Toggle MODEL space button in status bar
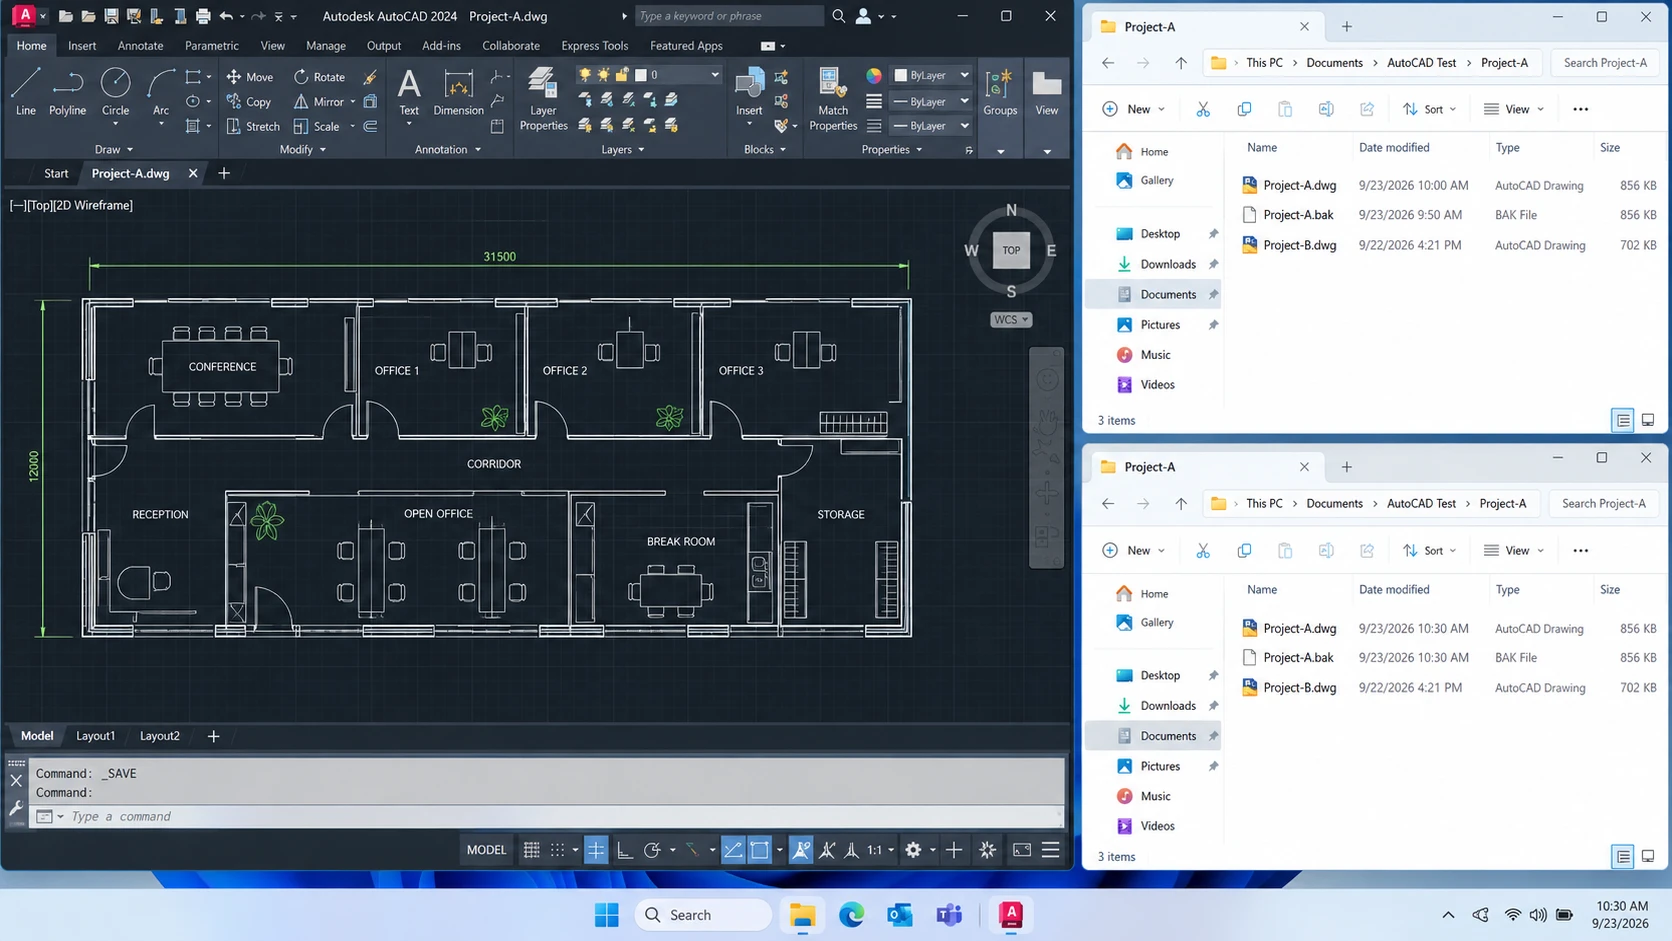1672x941 pixels. pyautogui.click(x=487, y=850)
